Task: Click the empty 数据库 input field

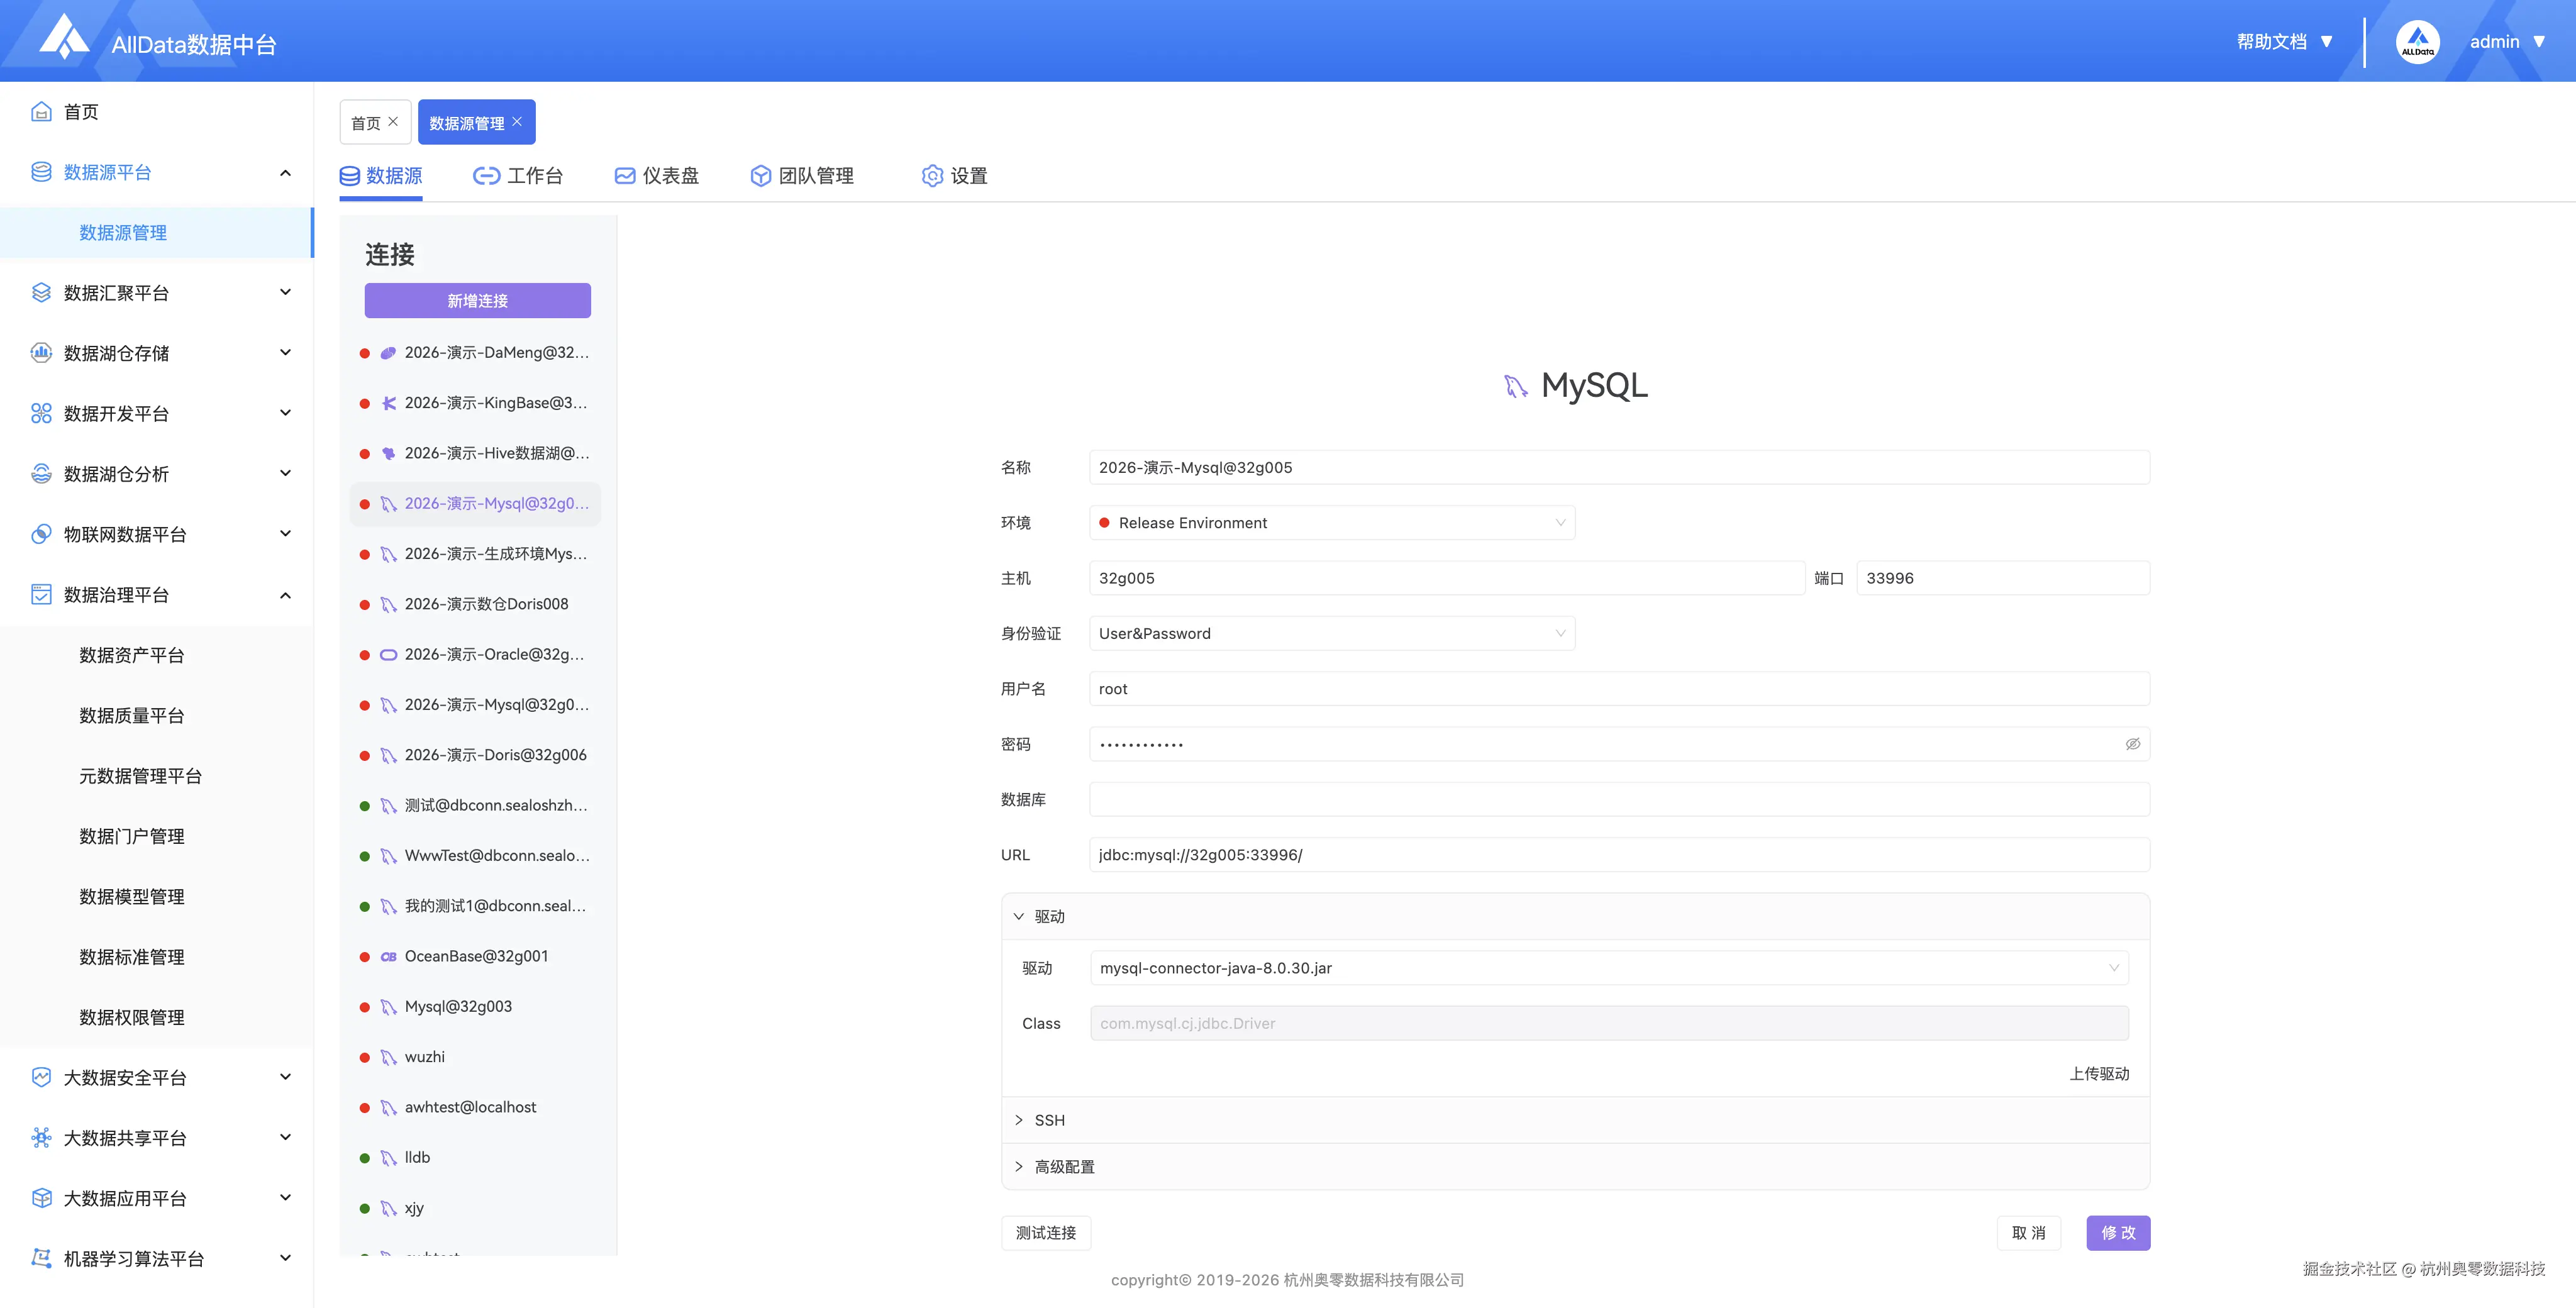Action: 1619,800
